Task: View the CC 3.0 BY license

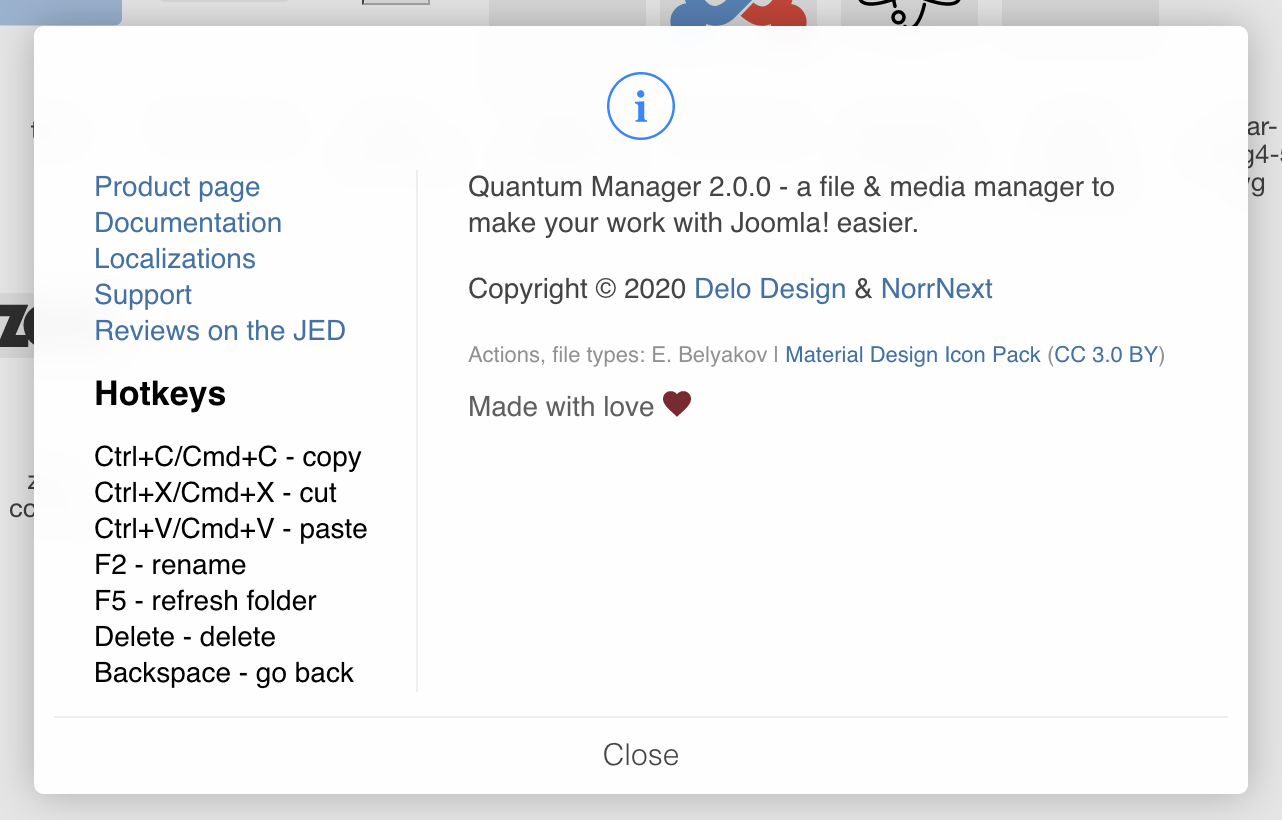Action: point(1105,355)
